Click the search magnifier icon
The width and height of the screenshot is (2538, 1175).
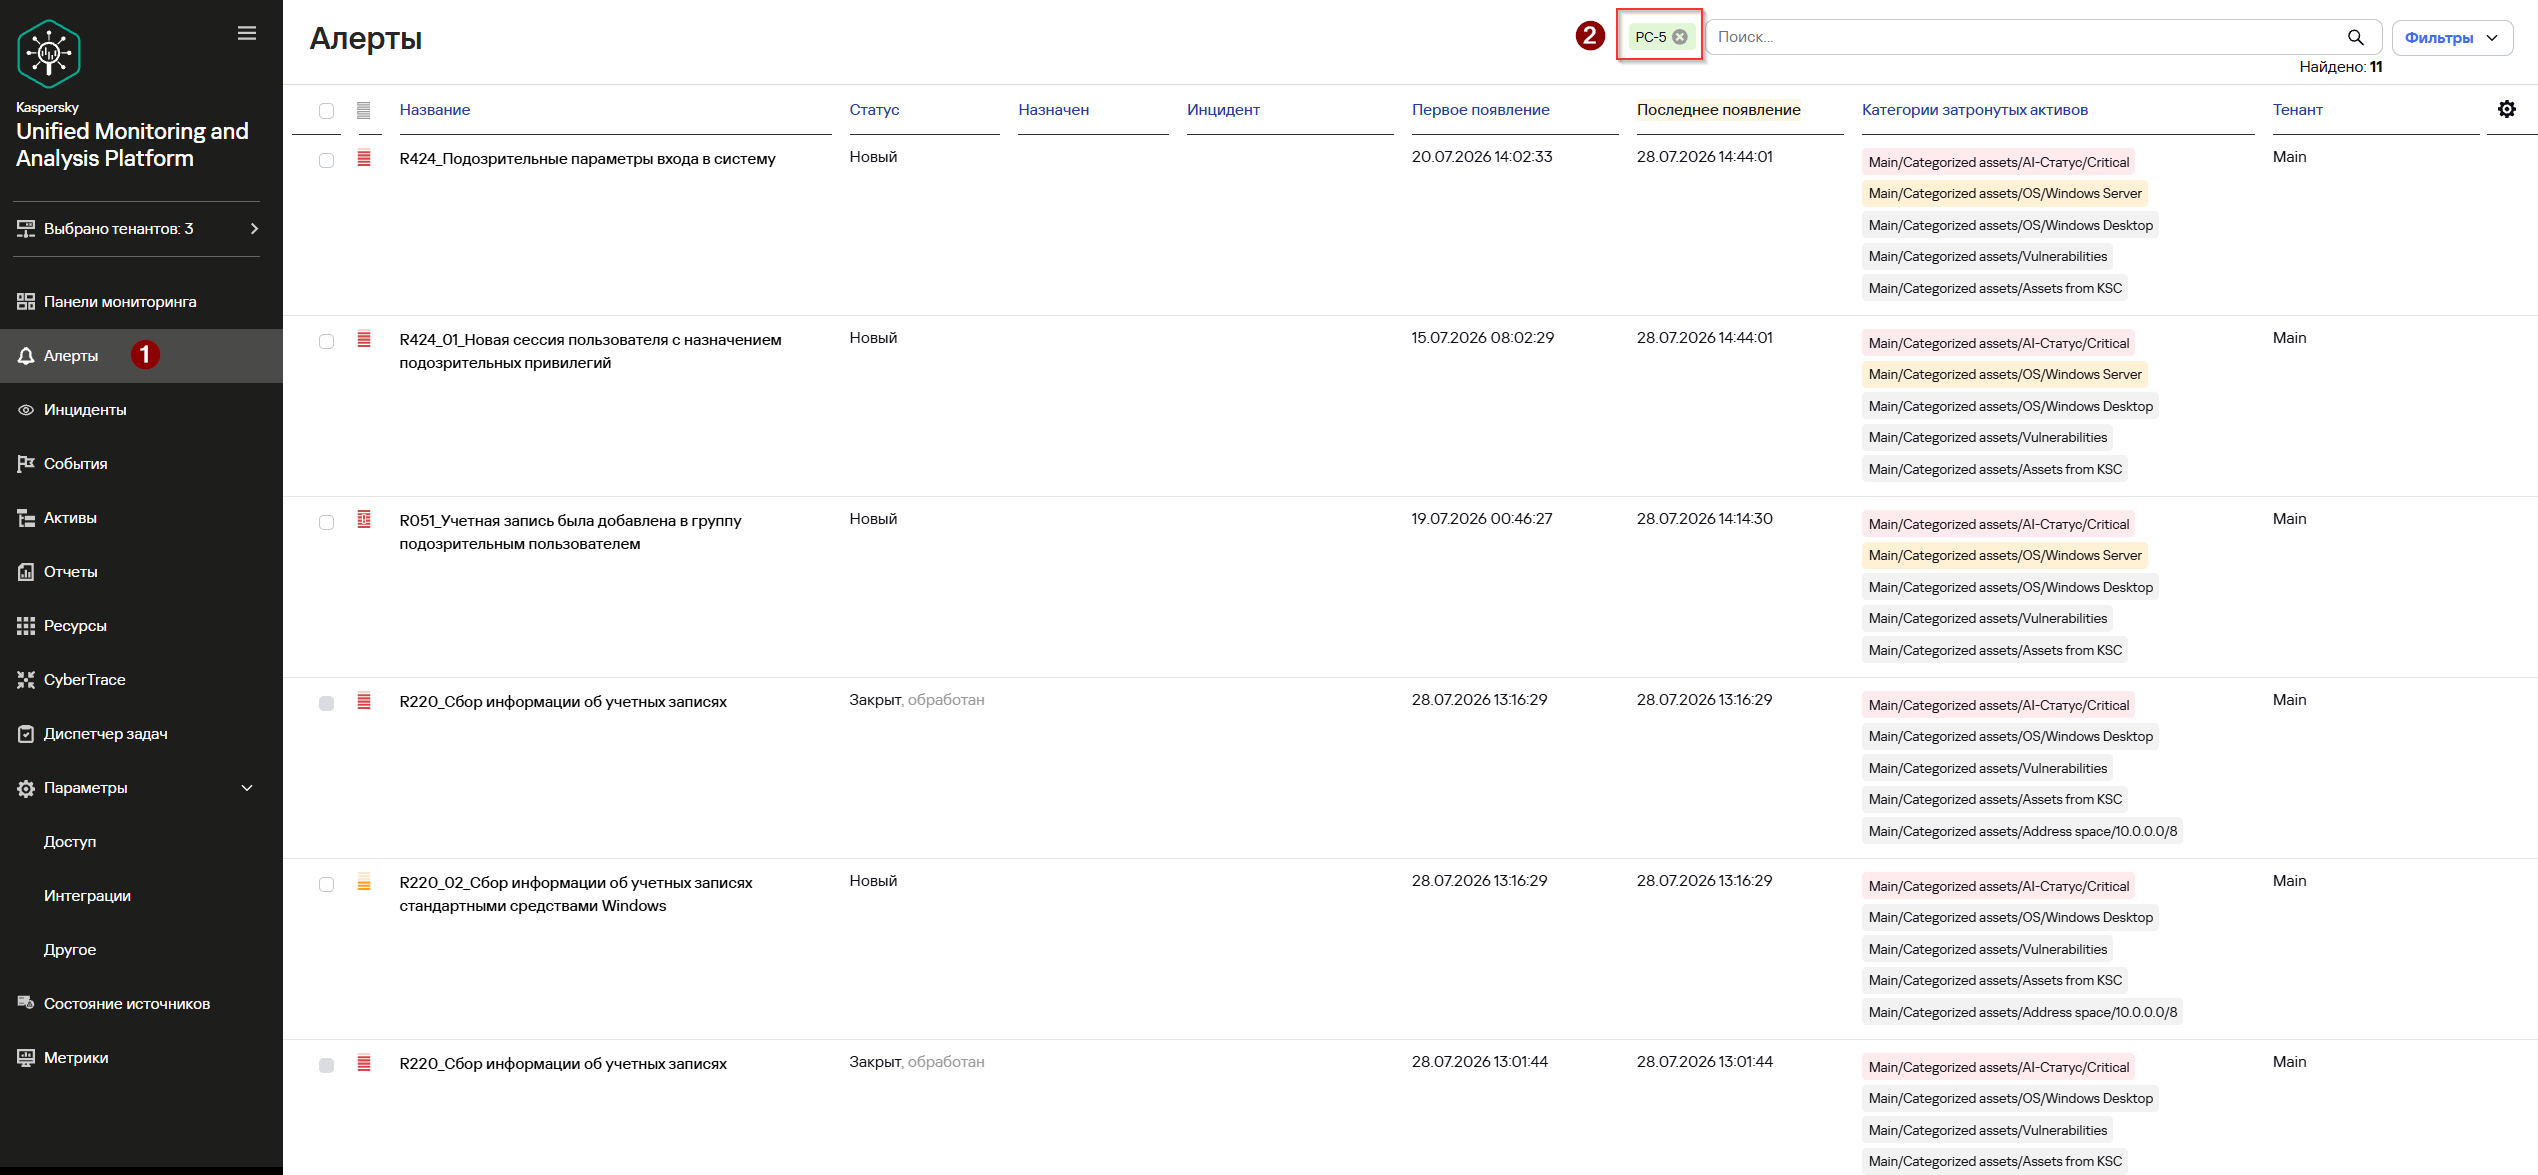click(x=2355, y=37)
